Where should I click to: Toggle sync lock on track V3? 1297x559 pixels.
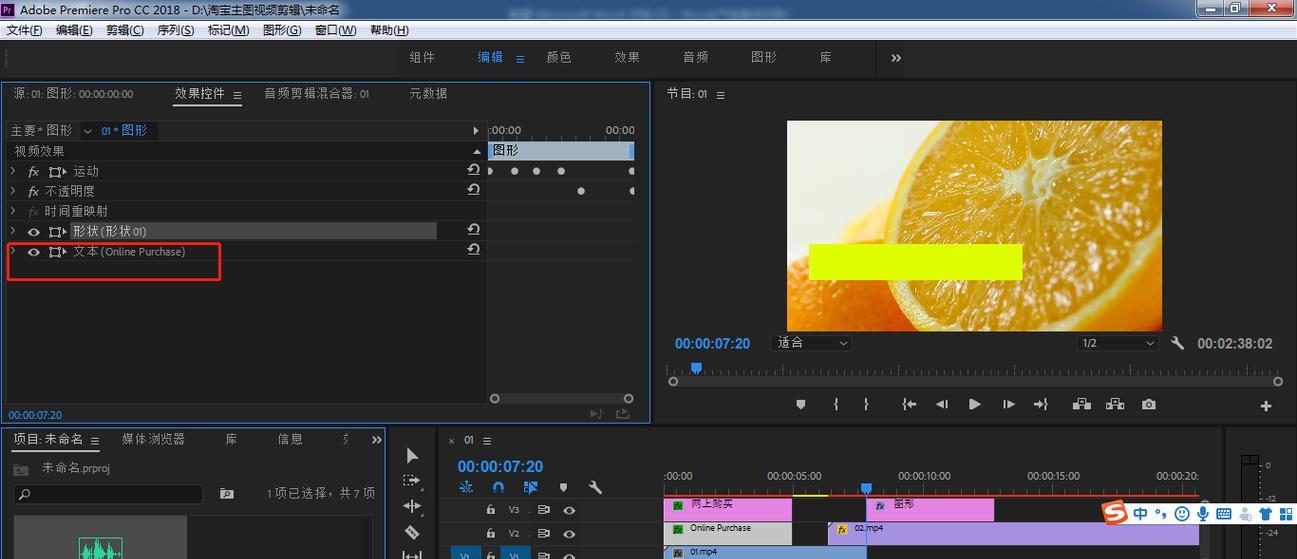pos(543,510)
